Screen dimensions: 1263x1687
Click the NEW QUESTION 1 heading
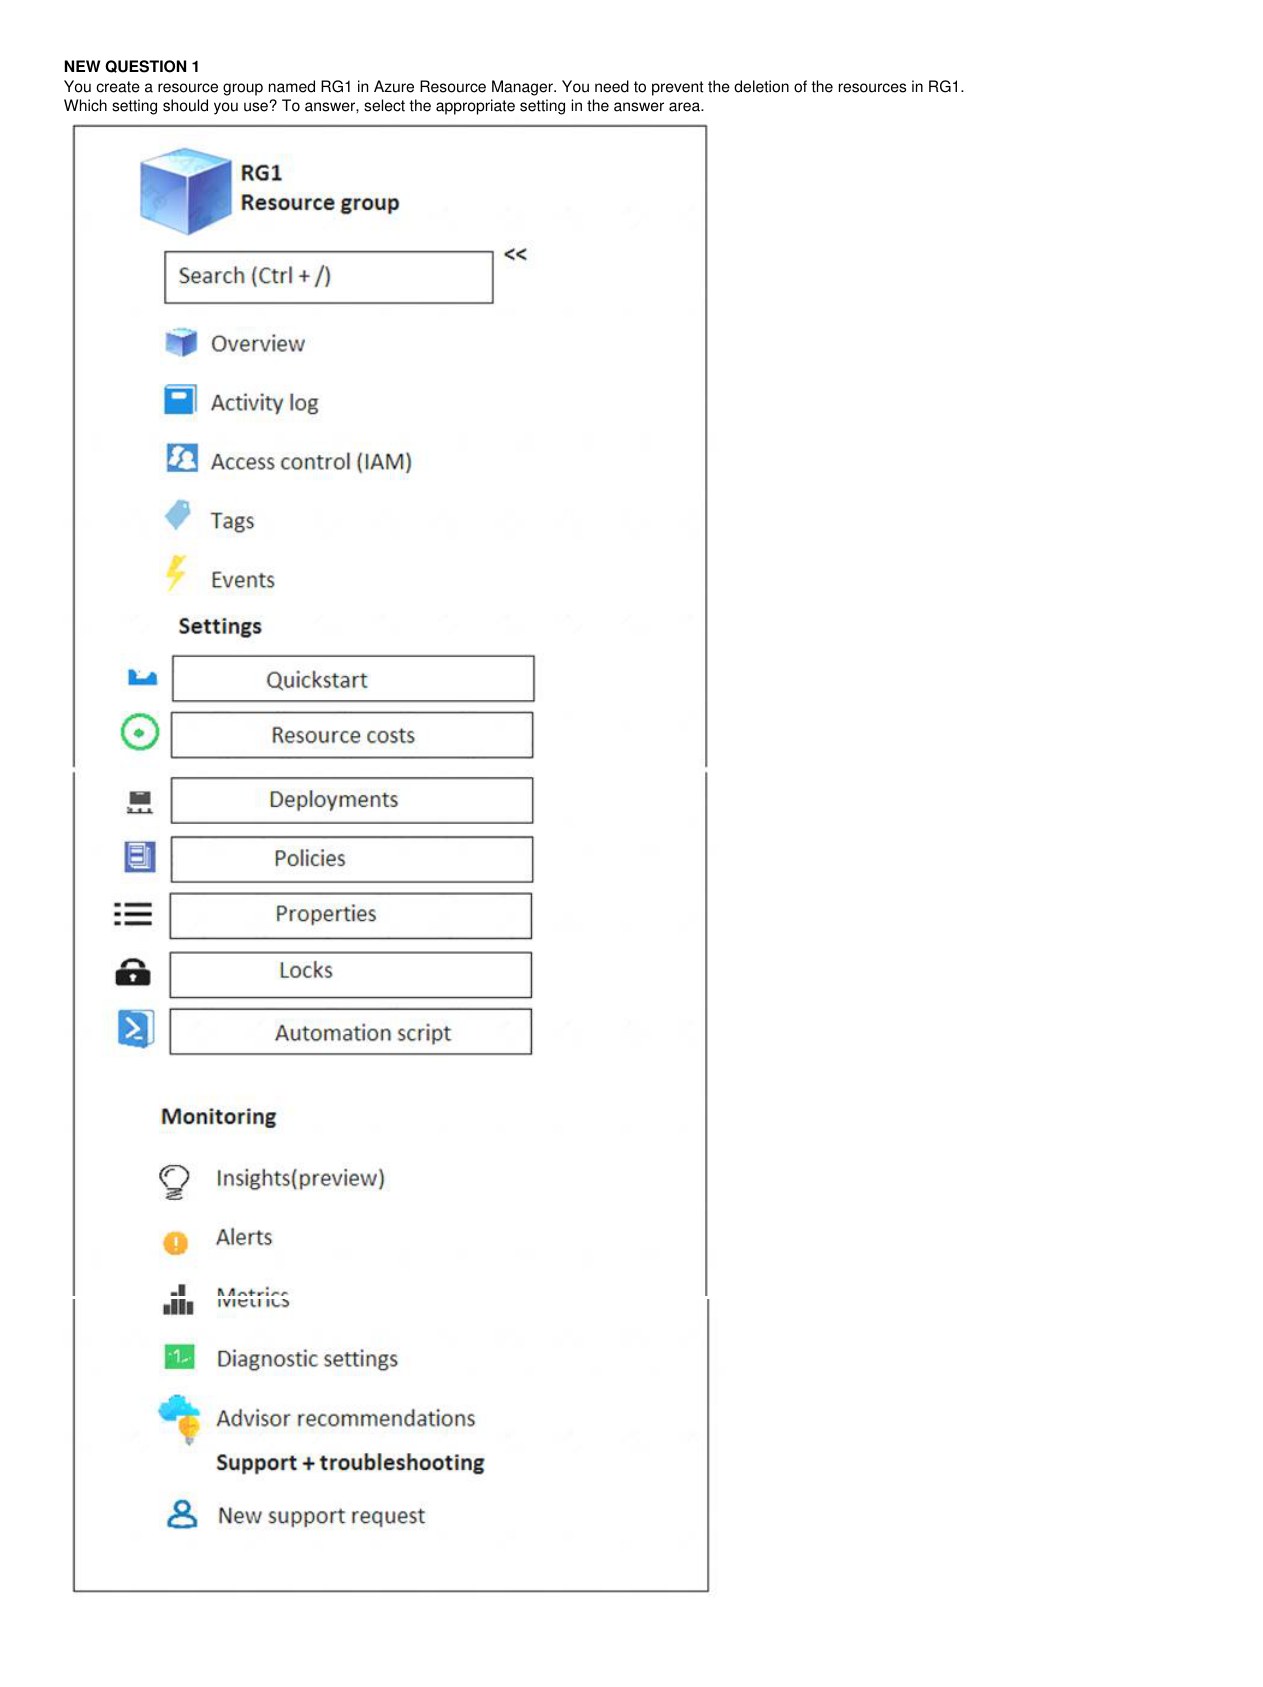(x=131, y=67)
